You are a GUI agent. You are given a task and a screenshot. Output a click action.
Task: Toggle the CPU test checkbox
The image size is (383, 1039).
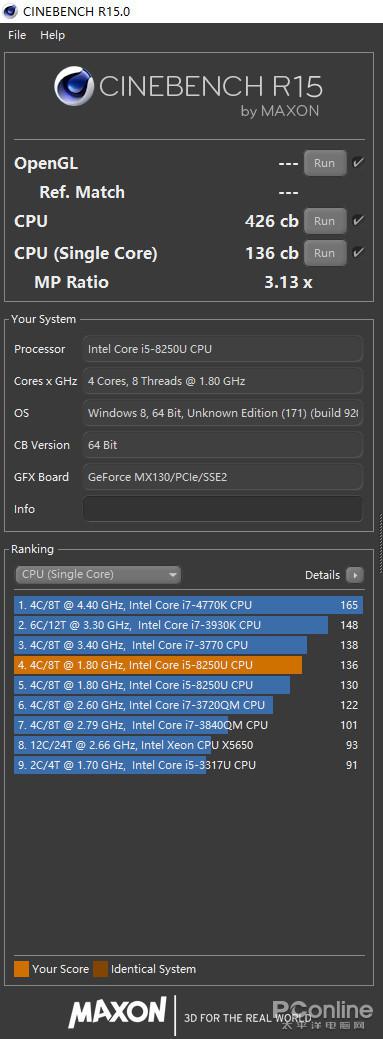click(358, 221)
